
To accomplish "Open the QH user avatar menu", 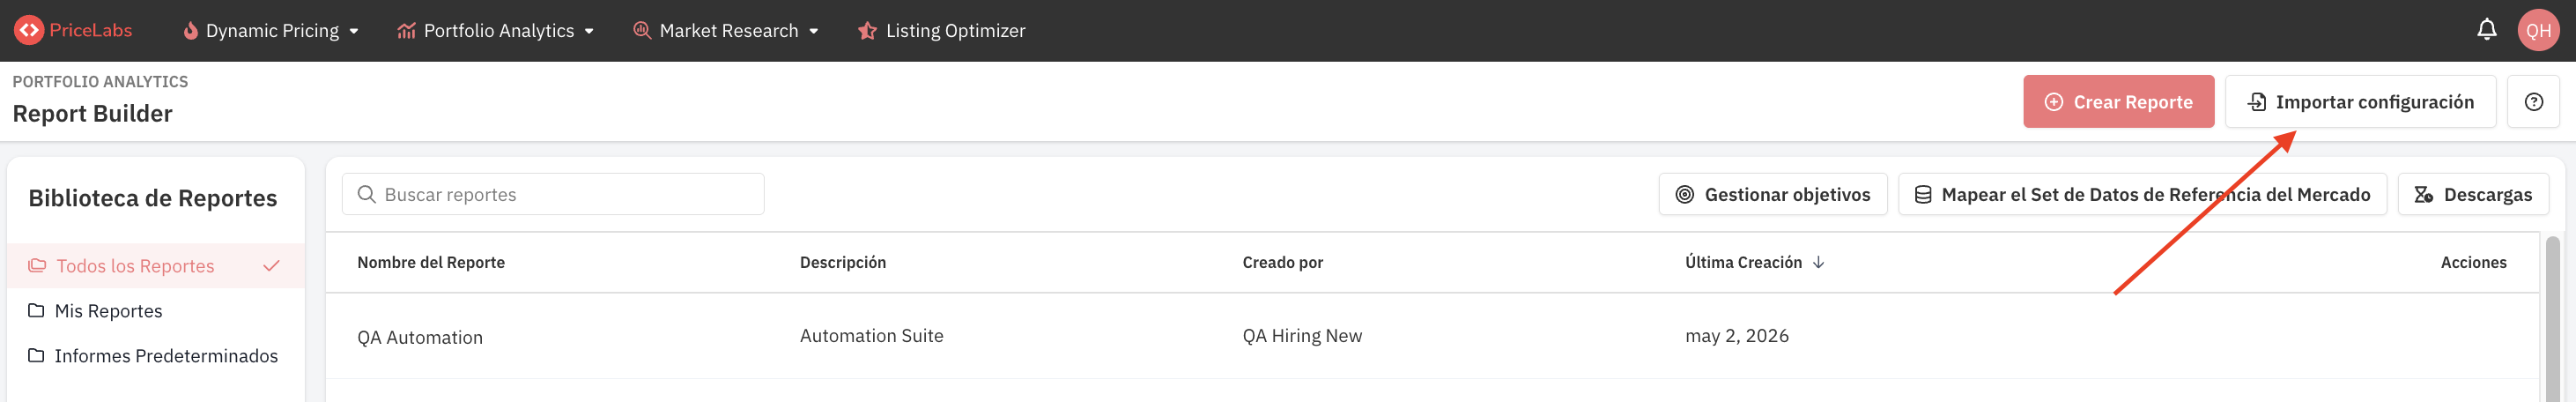I will tap(2538, 30).
